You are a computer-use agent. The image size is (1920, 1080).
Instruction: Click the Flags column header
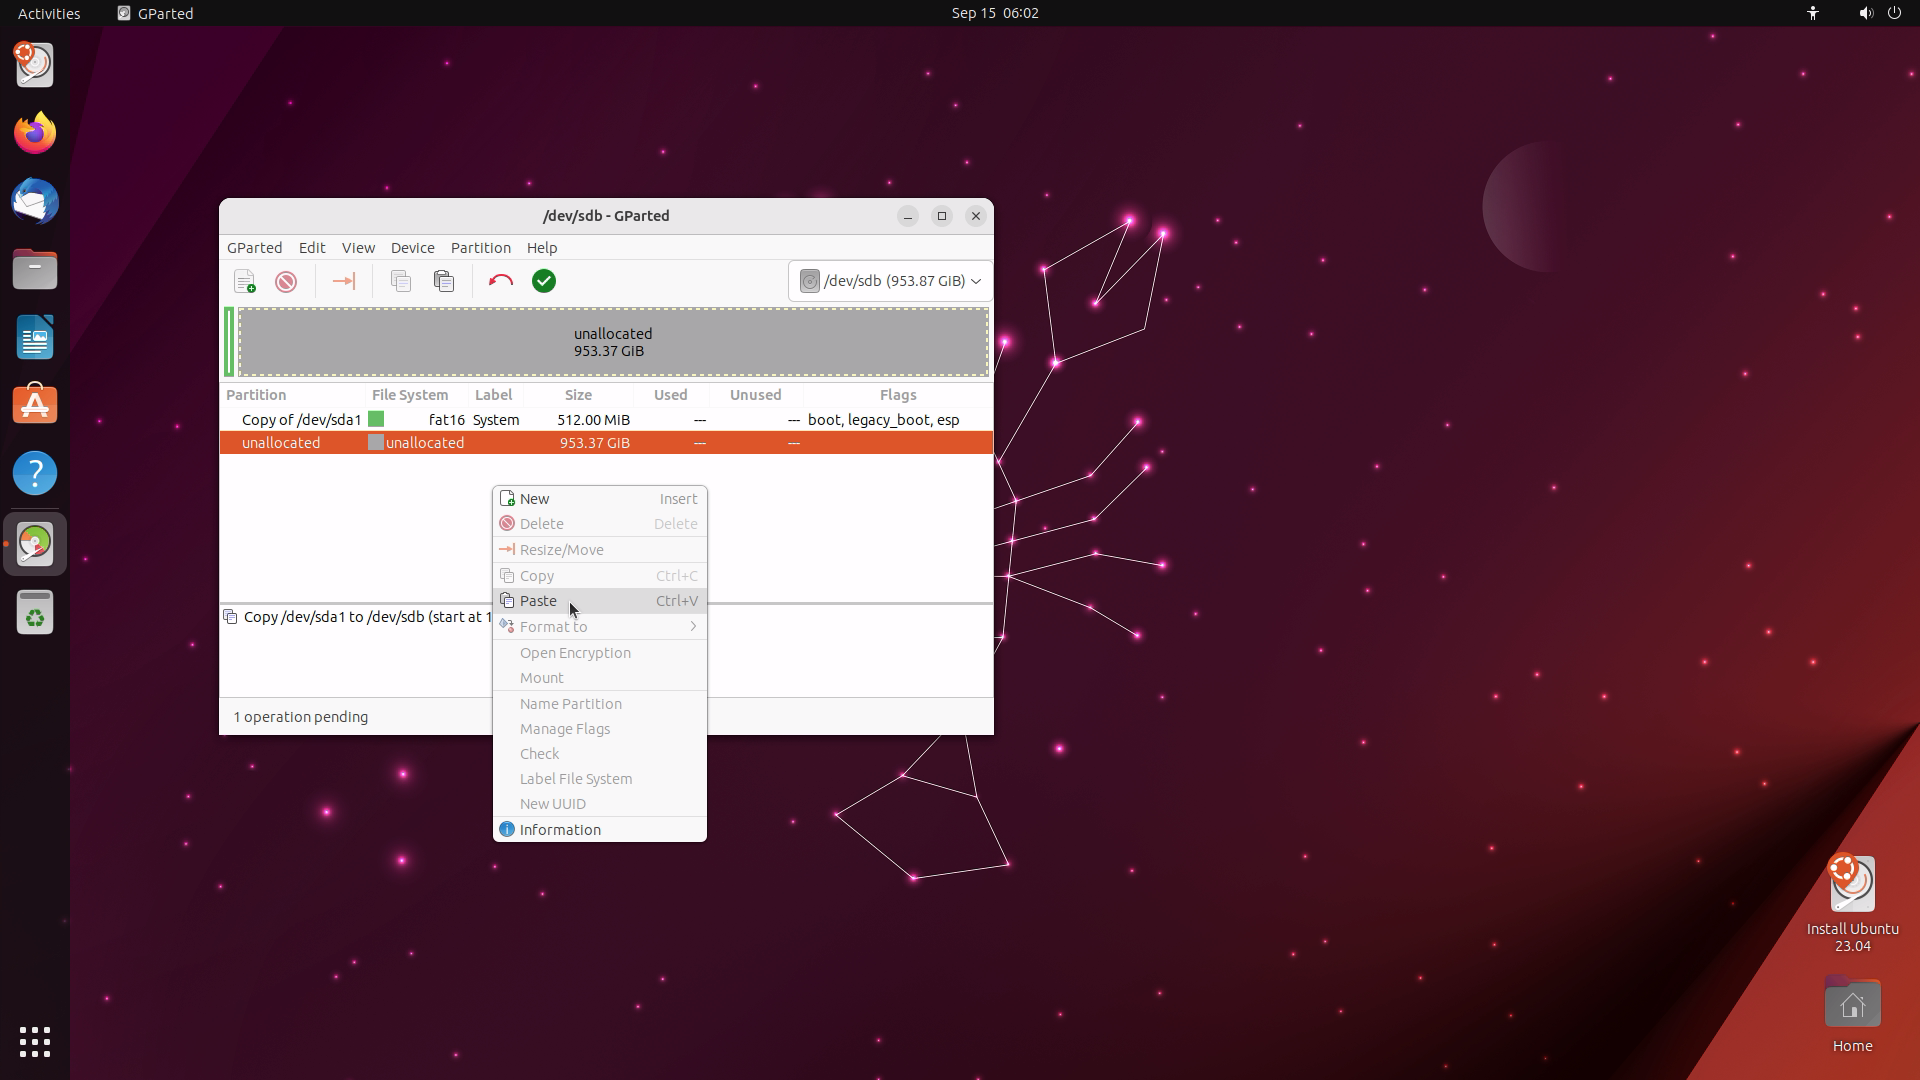[x=898, y=395]
